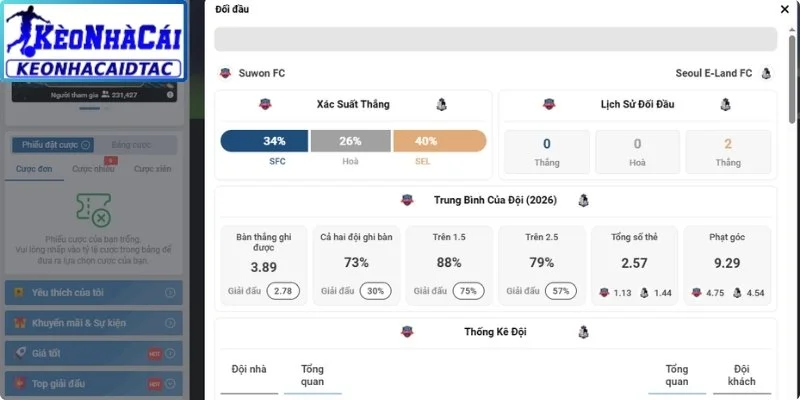Switch to the Cược xiên tab
This screenshot has height=400, width=800.
(153, 169)
